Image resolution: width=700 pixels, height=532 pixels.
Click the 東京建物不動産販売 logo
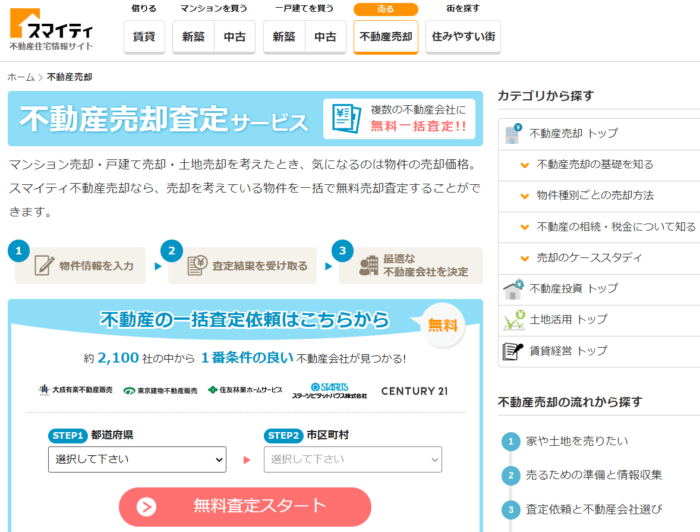coord(160,391)
